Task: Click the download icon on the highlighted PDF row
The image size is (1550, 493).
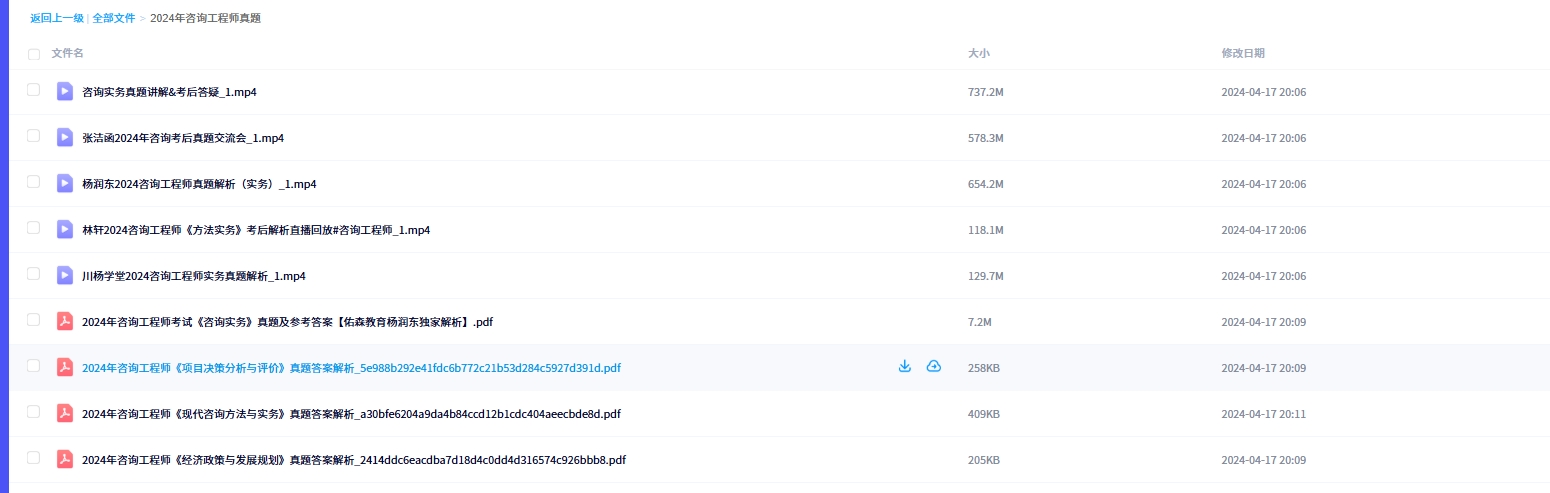Action: 904,367
